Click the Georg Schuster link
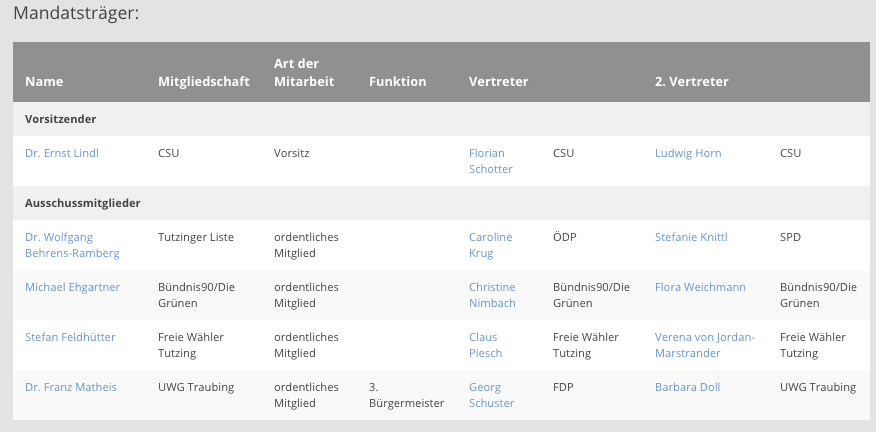This screenshot has width=876, height=432. click(x=491, y=395)
